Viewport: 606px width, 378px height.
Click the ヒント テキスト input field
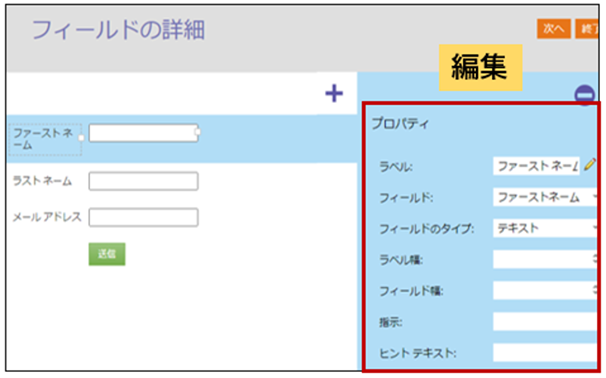pos(545,352)
